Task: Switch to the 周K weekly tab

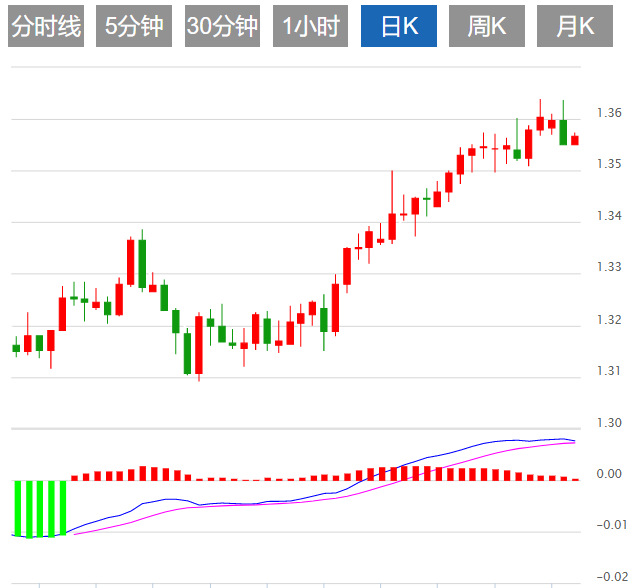Action: 487,26
